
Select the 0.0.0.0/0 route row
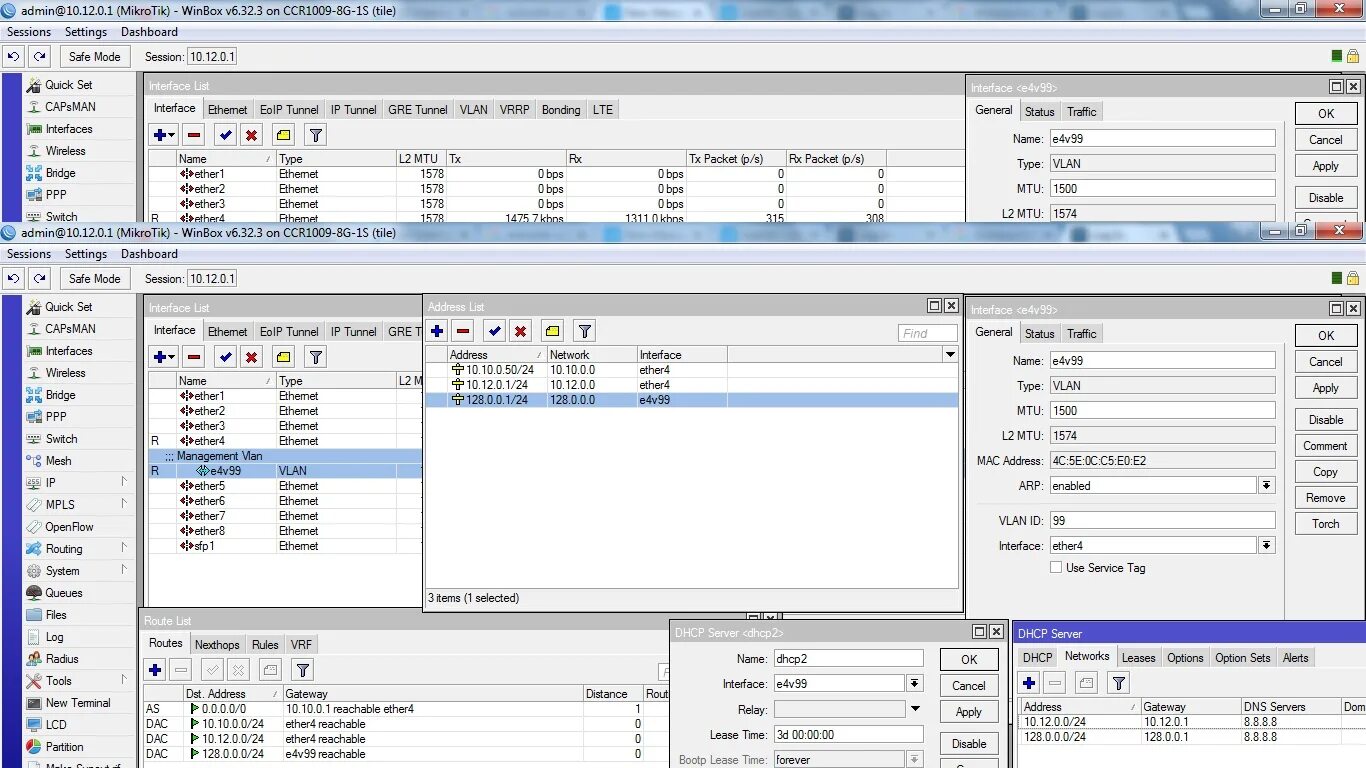pyautogui.click(x=406, y=708)
